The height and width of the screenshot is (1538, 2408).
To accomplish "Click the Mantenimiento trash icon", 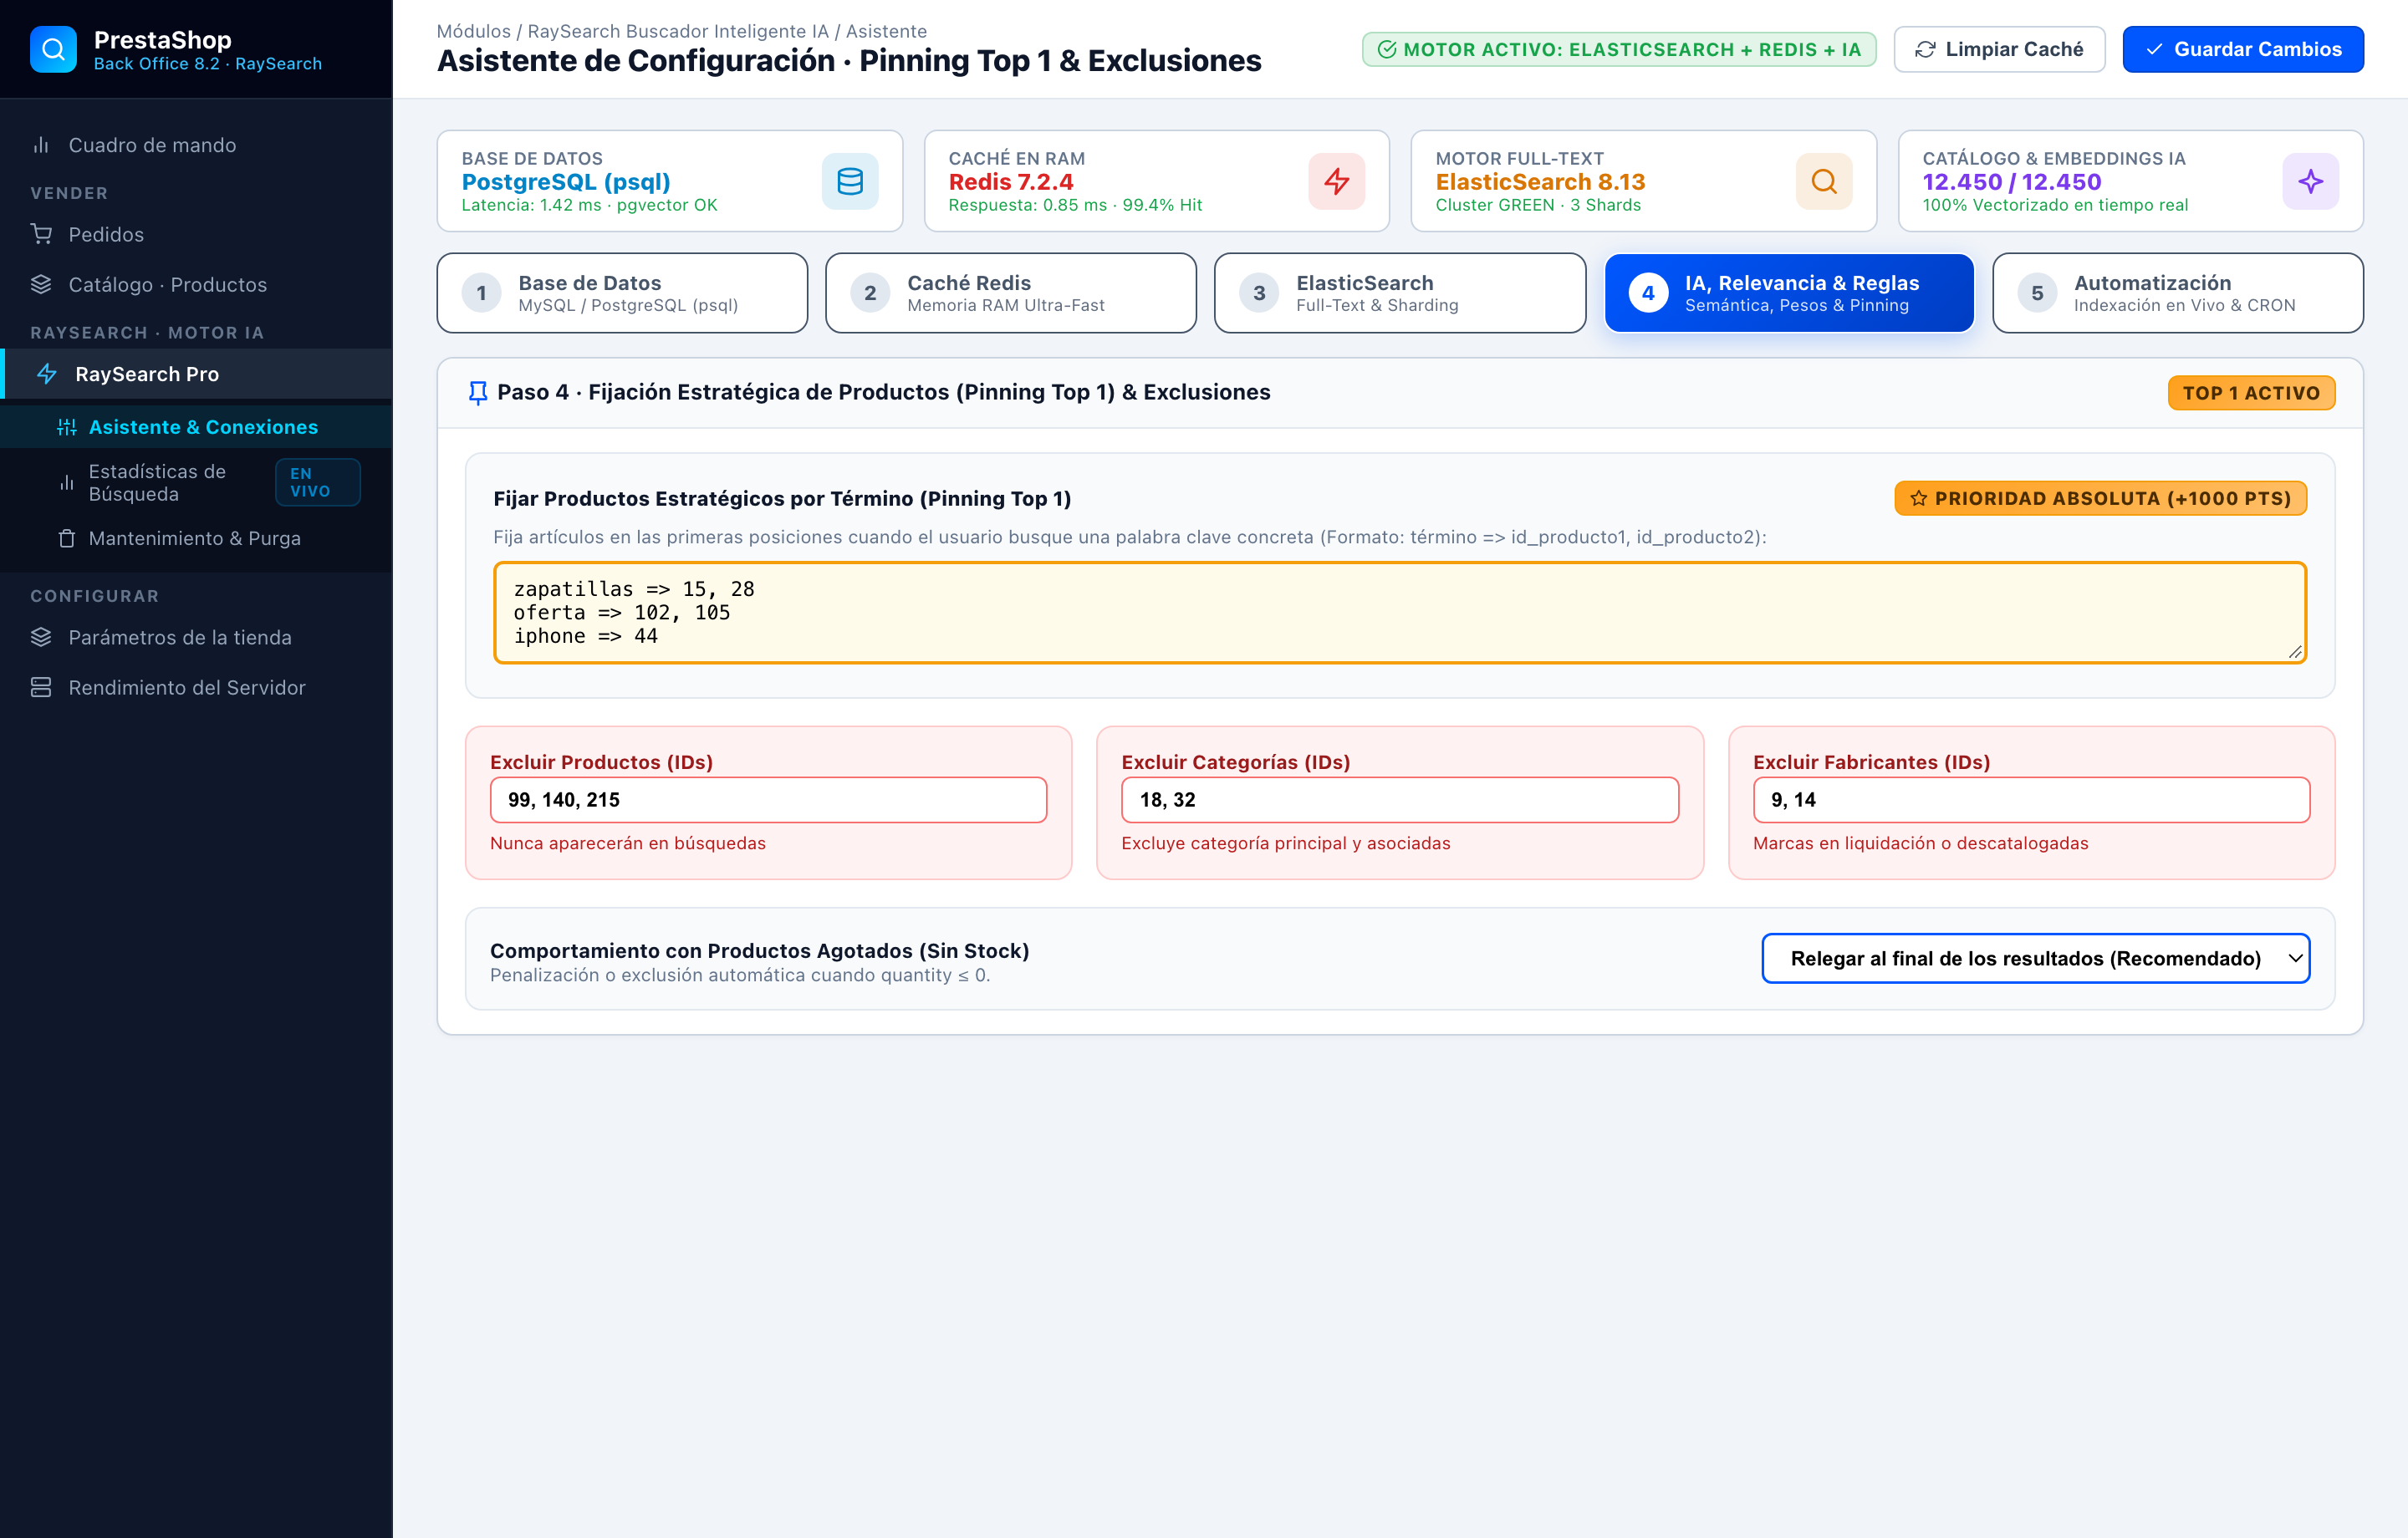I will coord(67,538).
